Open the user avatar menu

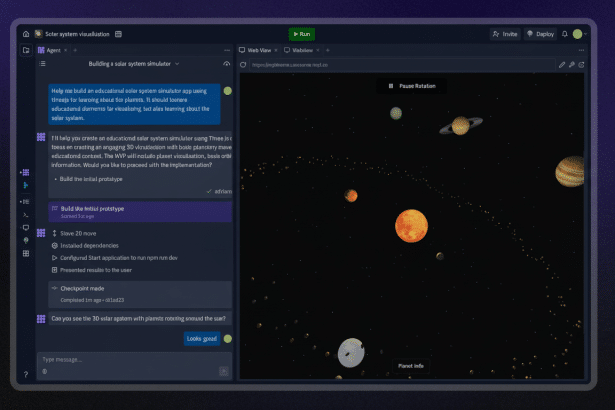(577, 34)
